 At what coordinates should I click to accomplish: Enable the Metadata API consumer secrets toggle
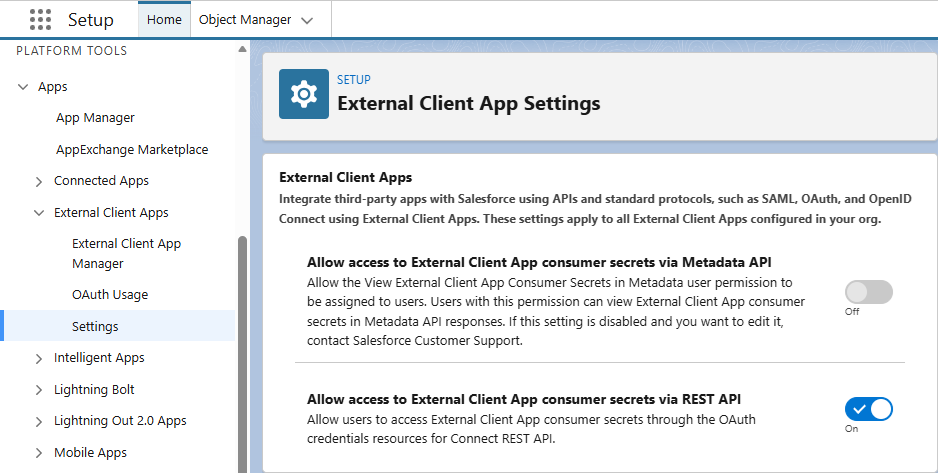click(x=869, y=292)
